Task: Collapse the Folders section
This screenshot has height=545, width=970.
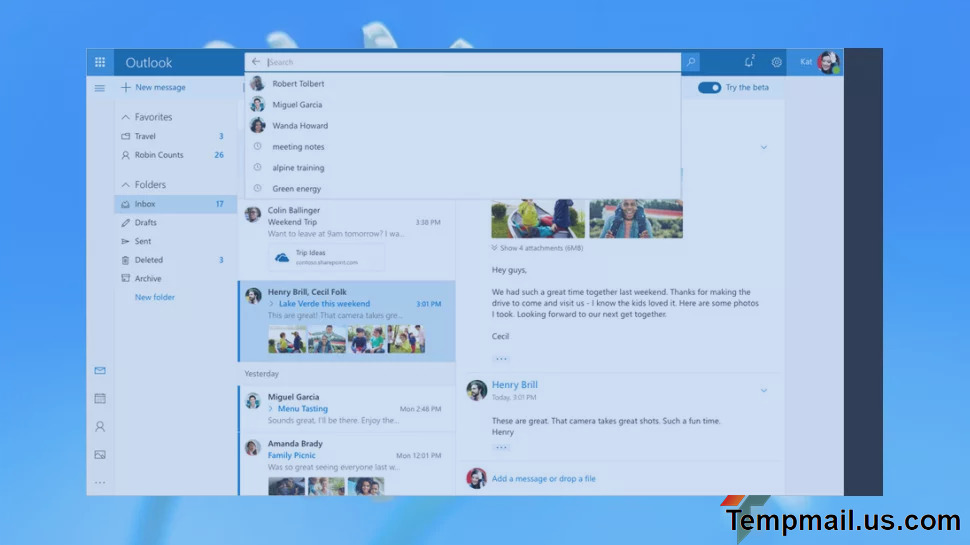Action: coord(125,185)
